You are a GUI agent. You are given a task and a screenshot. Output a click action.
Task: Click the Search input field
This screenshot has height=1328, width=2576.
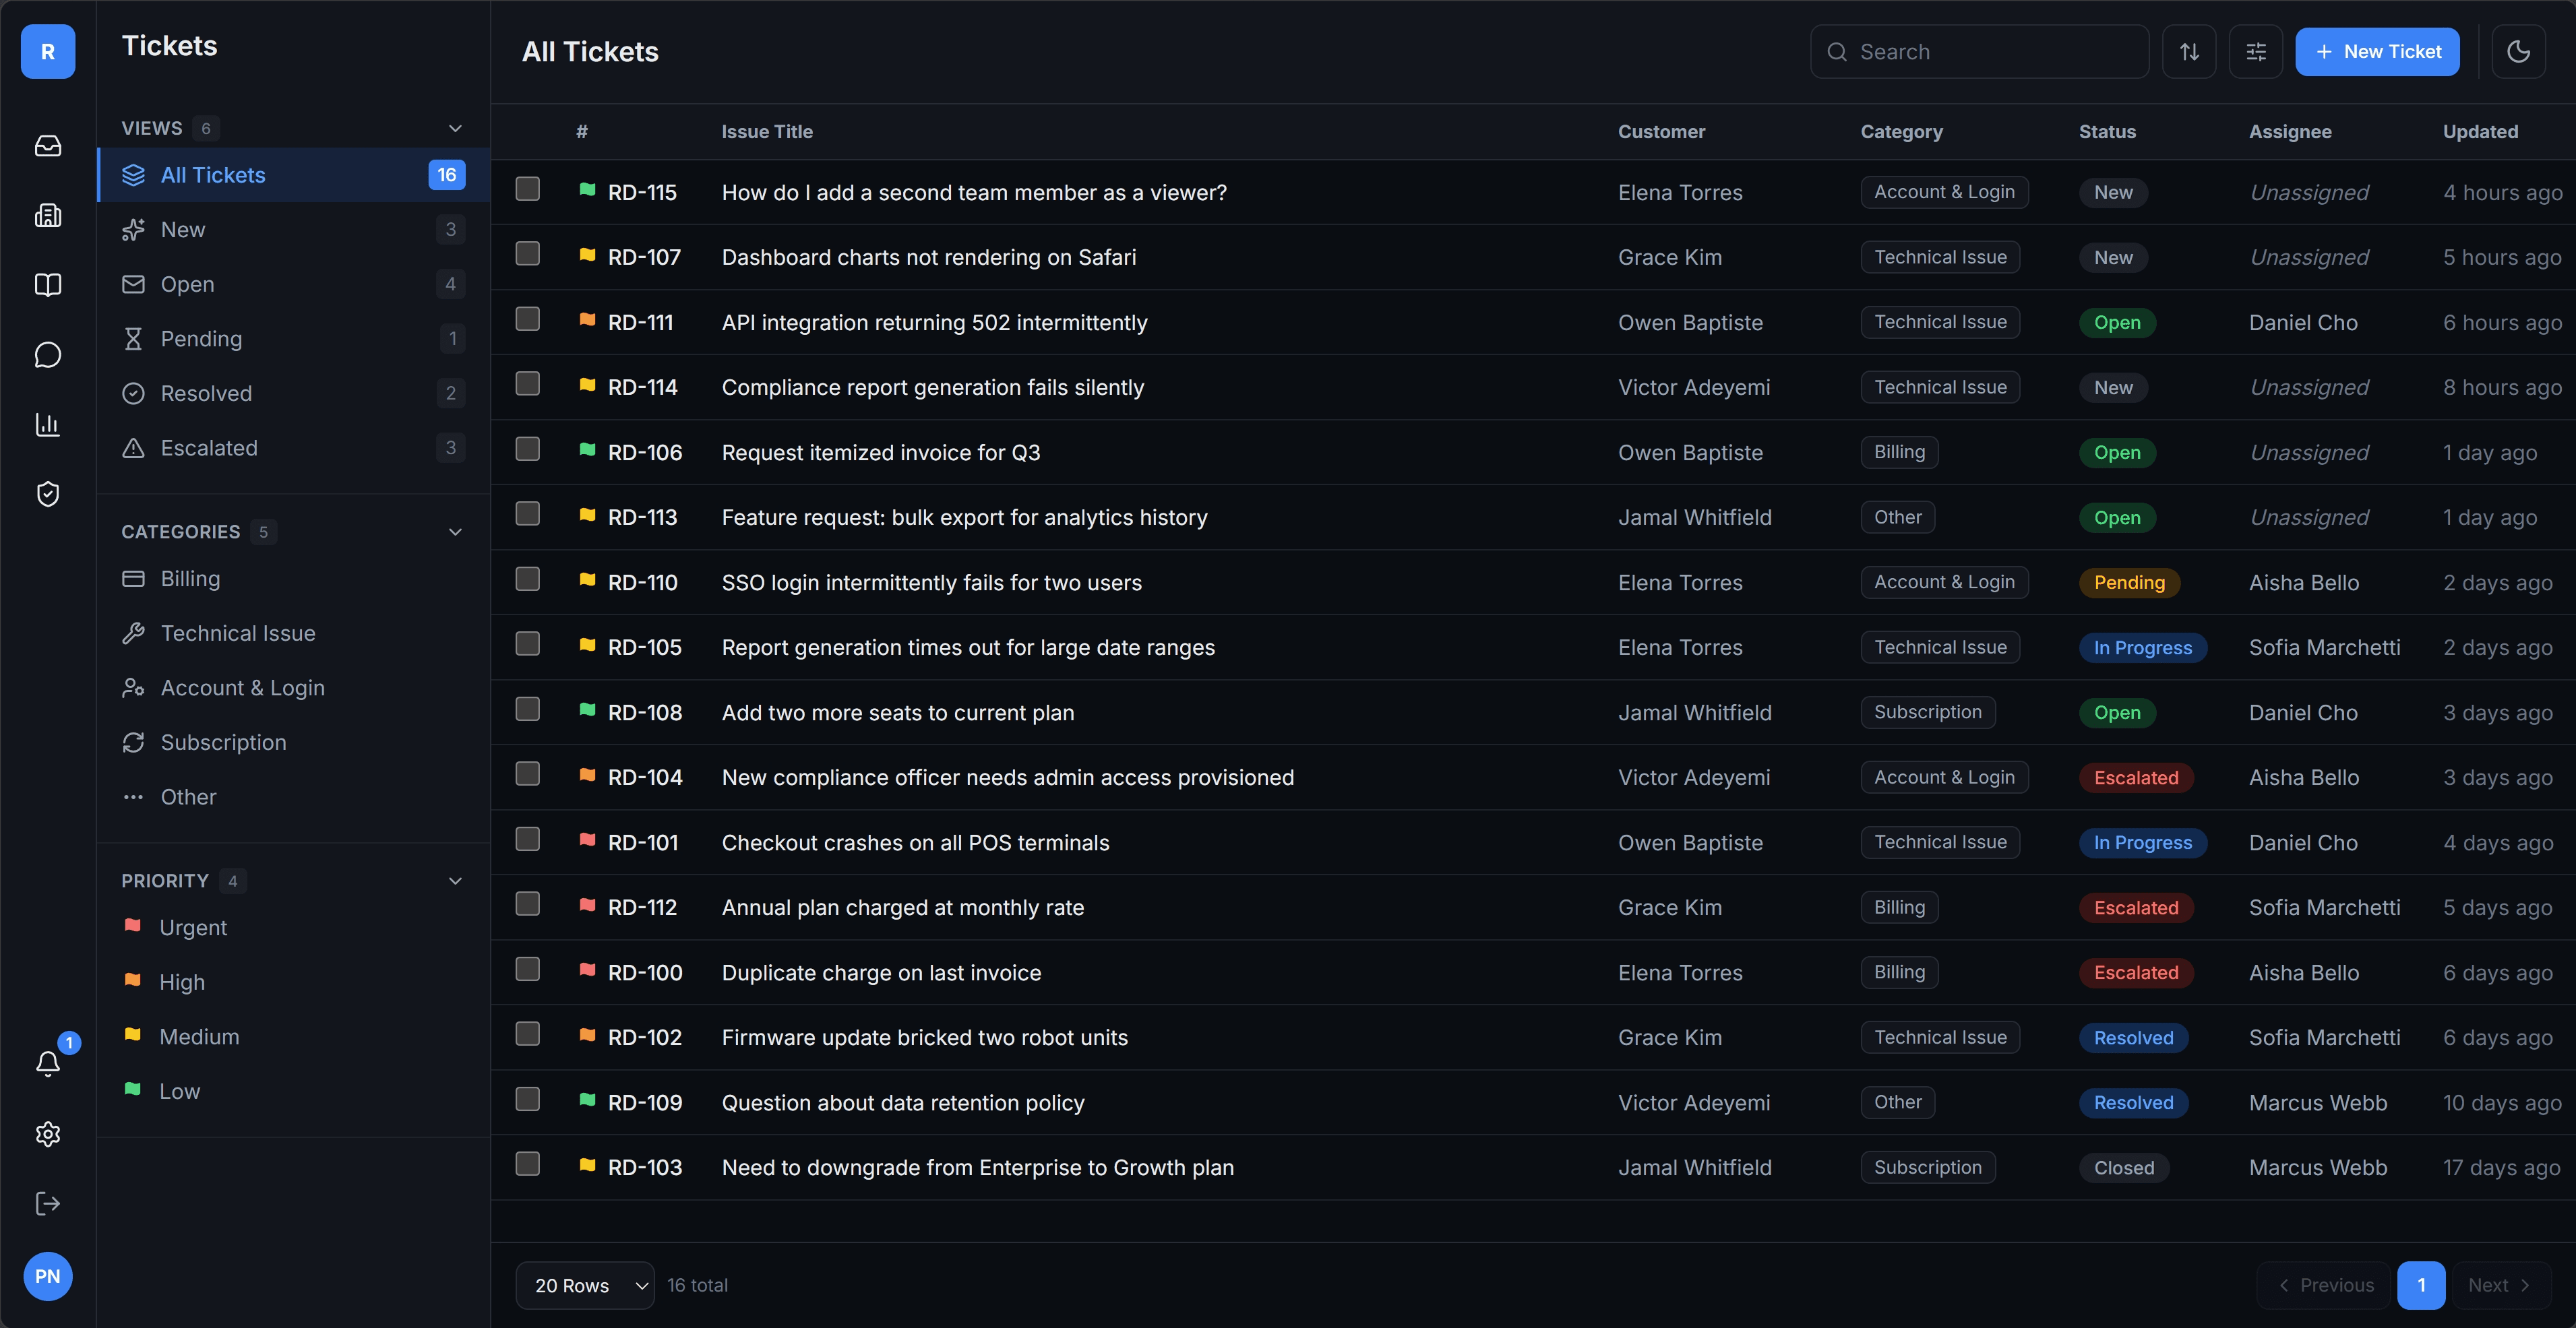click(x=1979, y=52)
